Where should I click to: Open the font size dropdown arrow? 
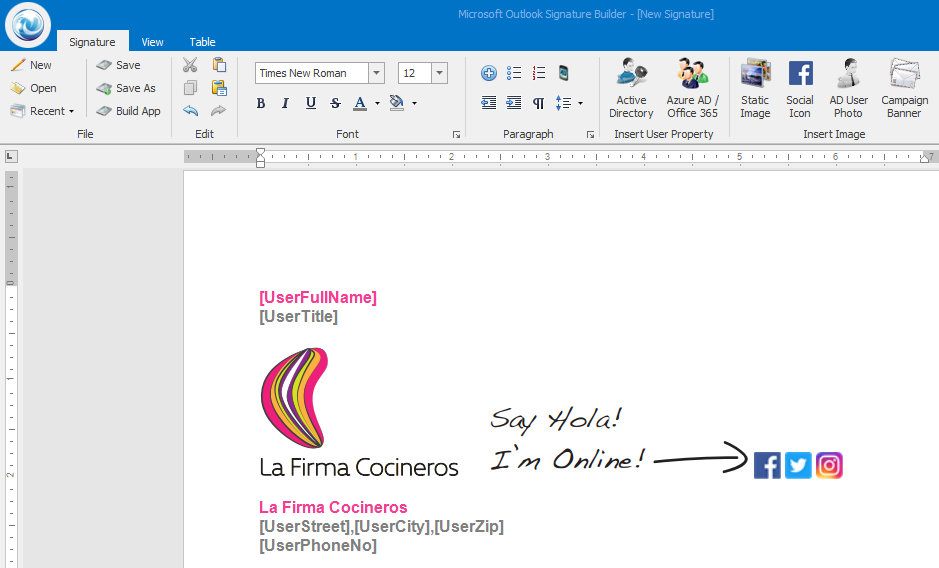440,73
